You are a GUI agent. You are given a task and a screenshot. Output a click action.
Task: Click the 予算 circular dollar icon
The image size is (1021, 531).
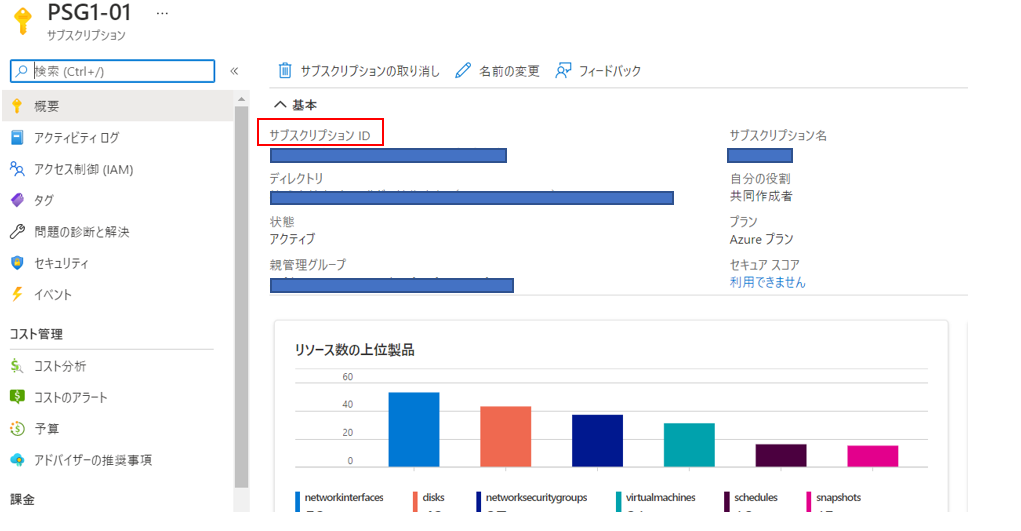click(18, 429)
